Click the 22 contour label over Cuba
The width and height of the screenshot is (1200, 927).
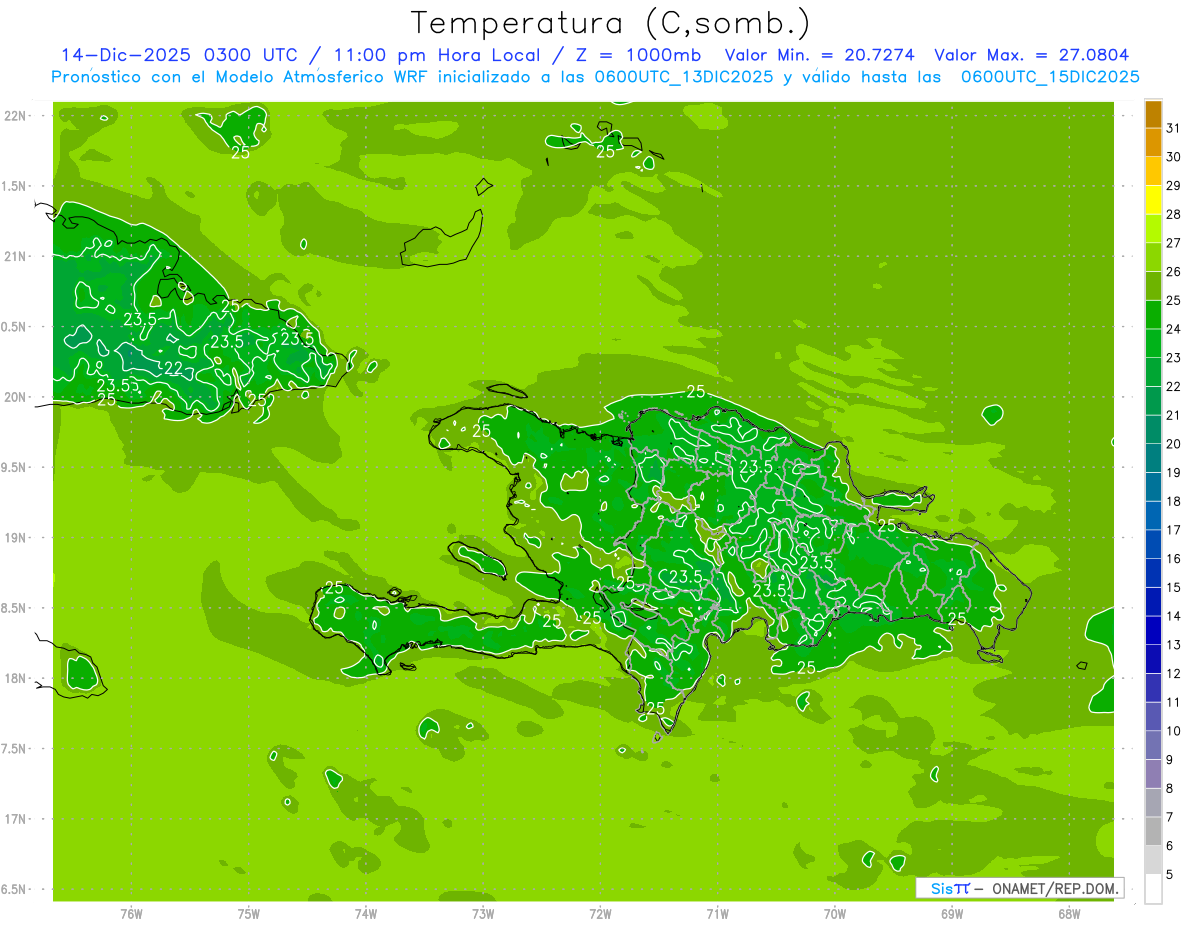[173, 368]
